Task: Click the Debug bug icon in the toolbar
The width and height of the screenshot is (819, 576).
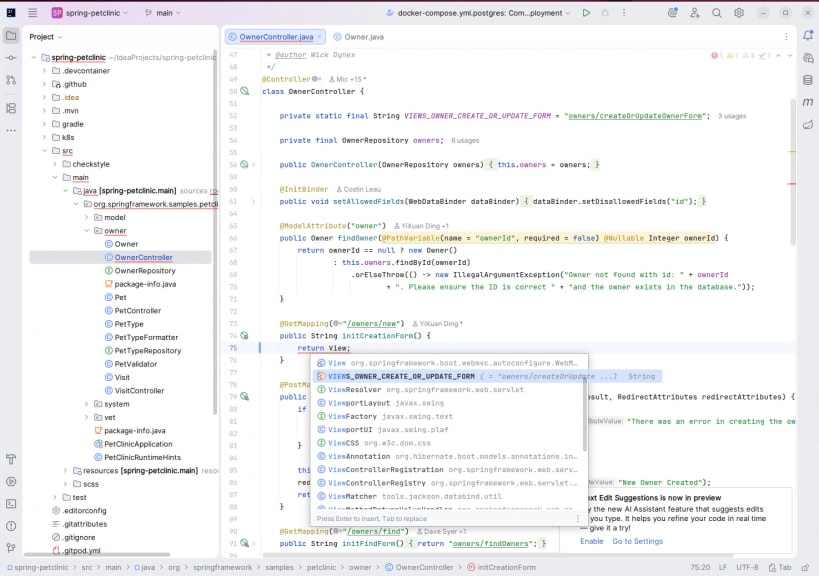Action: point(607,13)
